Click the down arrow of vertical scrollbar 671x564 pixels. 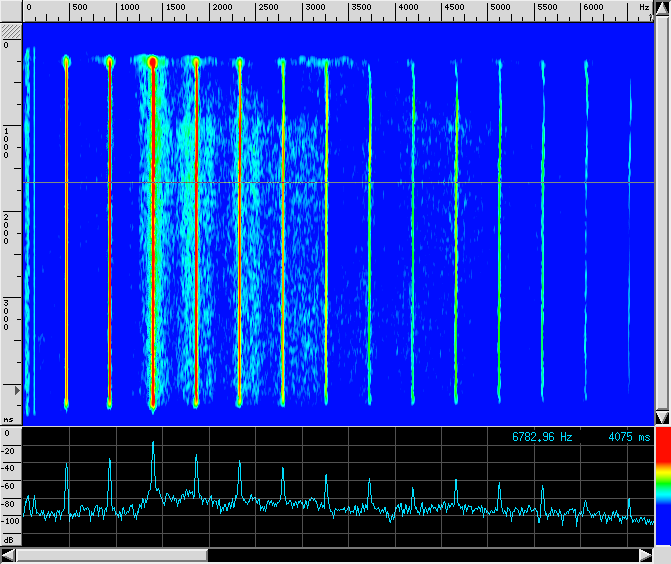click(x=661, y=416)
